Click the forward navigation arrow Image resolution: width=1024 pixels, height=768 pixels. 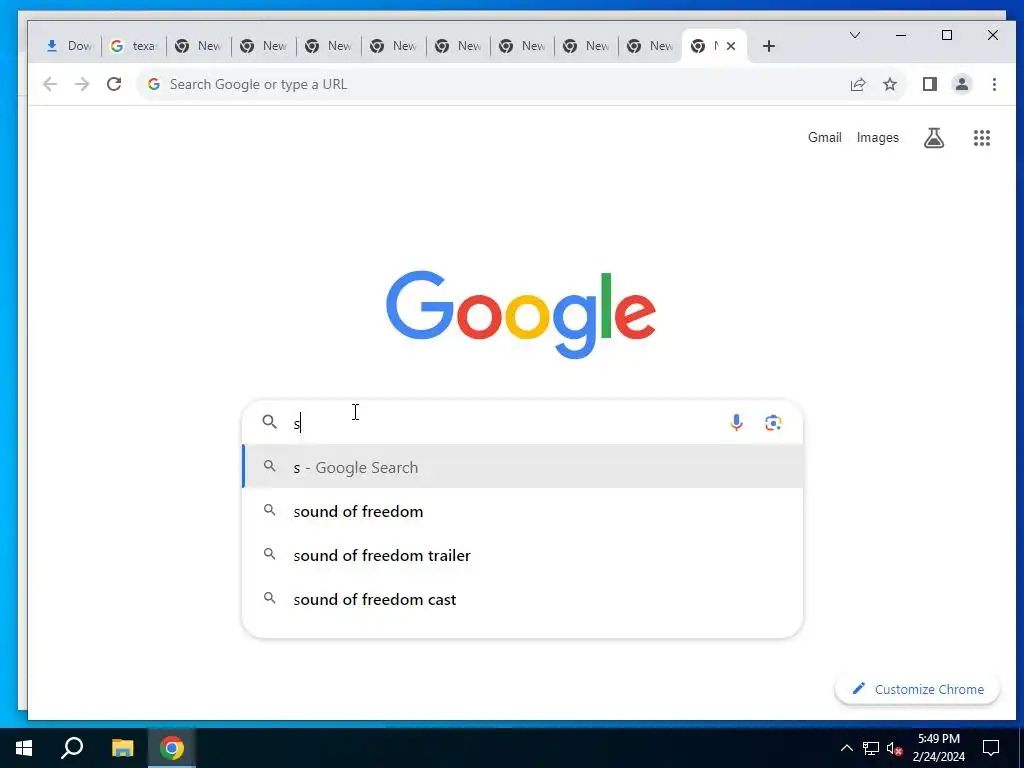82,84
